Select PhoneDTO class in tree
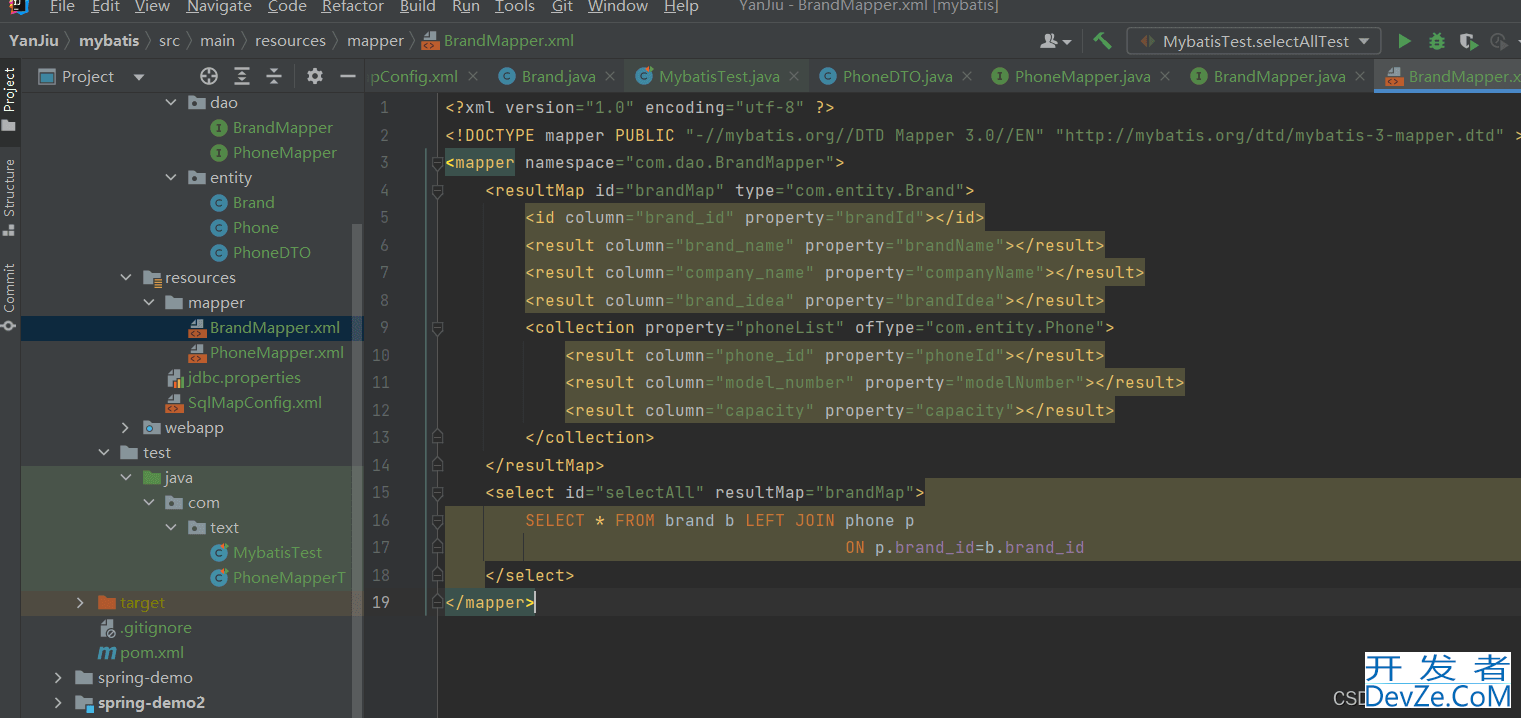Image resolution: width=1521 pixels, height=718 pixels. point(272,252)
